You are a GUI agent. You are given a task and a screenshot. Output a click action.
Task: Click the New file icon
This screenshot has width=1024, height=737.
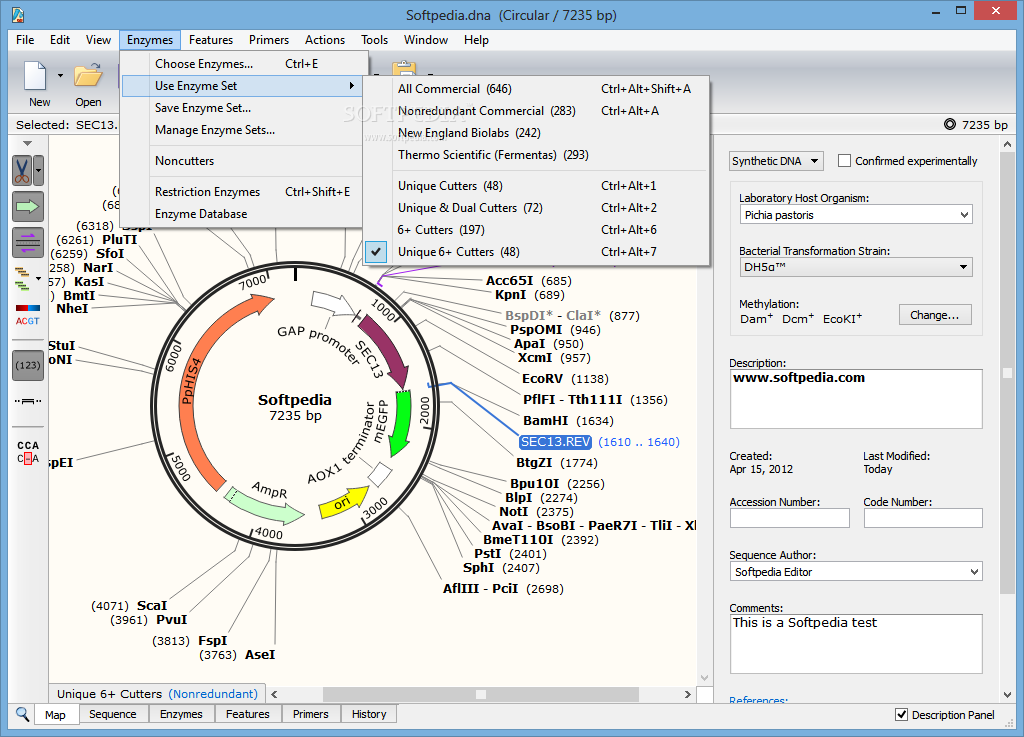point(35,76)
